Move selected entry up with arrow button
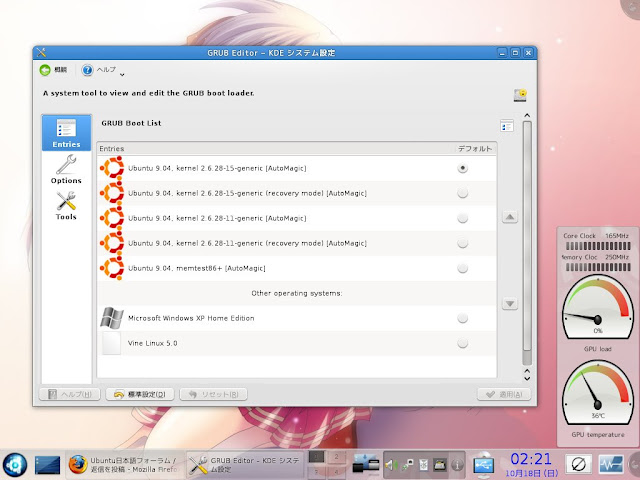 pos(510,217)
